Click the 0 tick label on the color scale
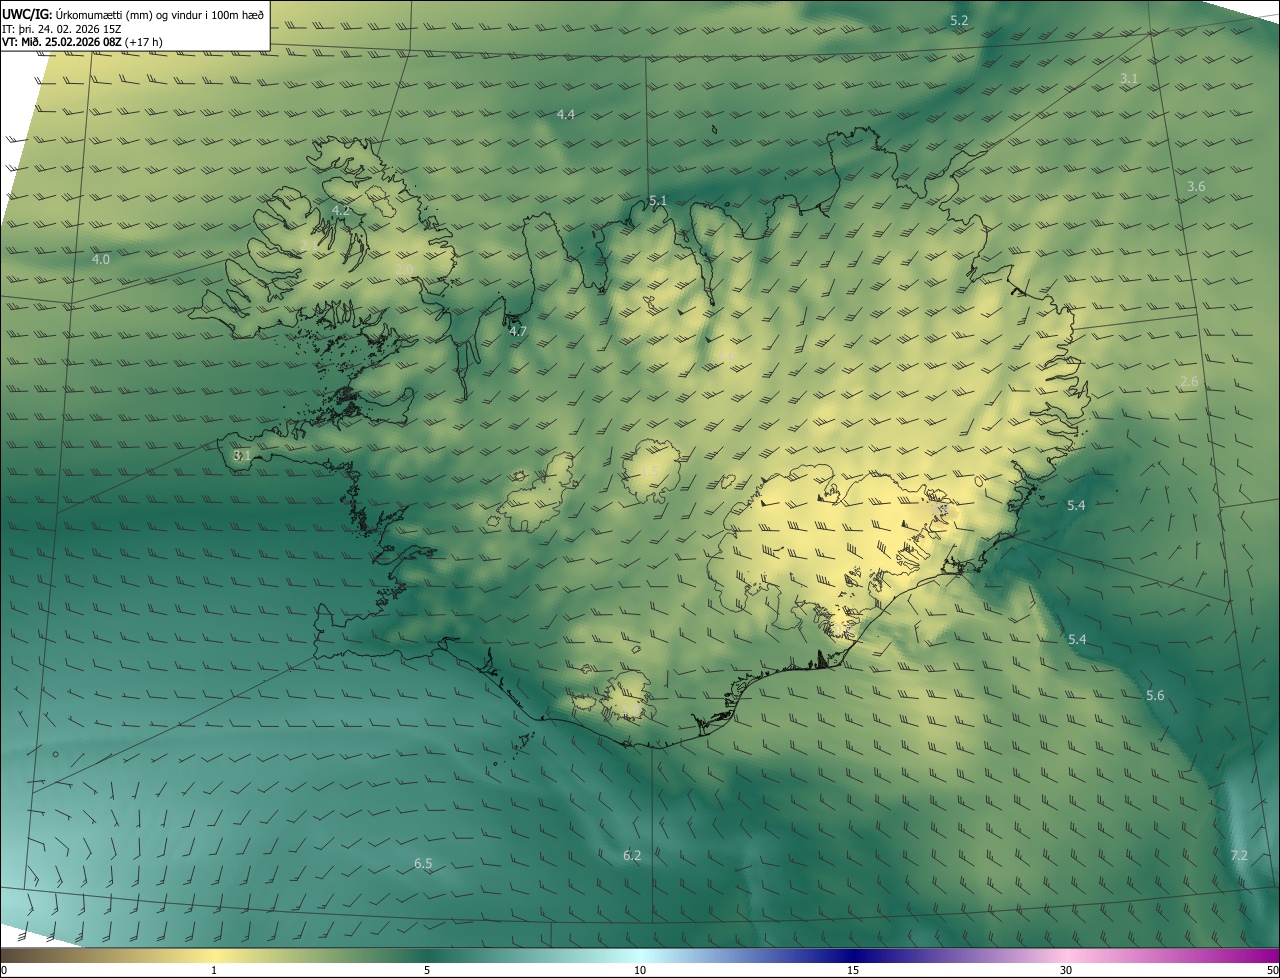The width and height of the screenshot is (1280, 978). [4, 970]
